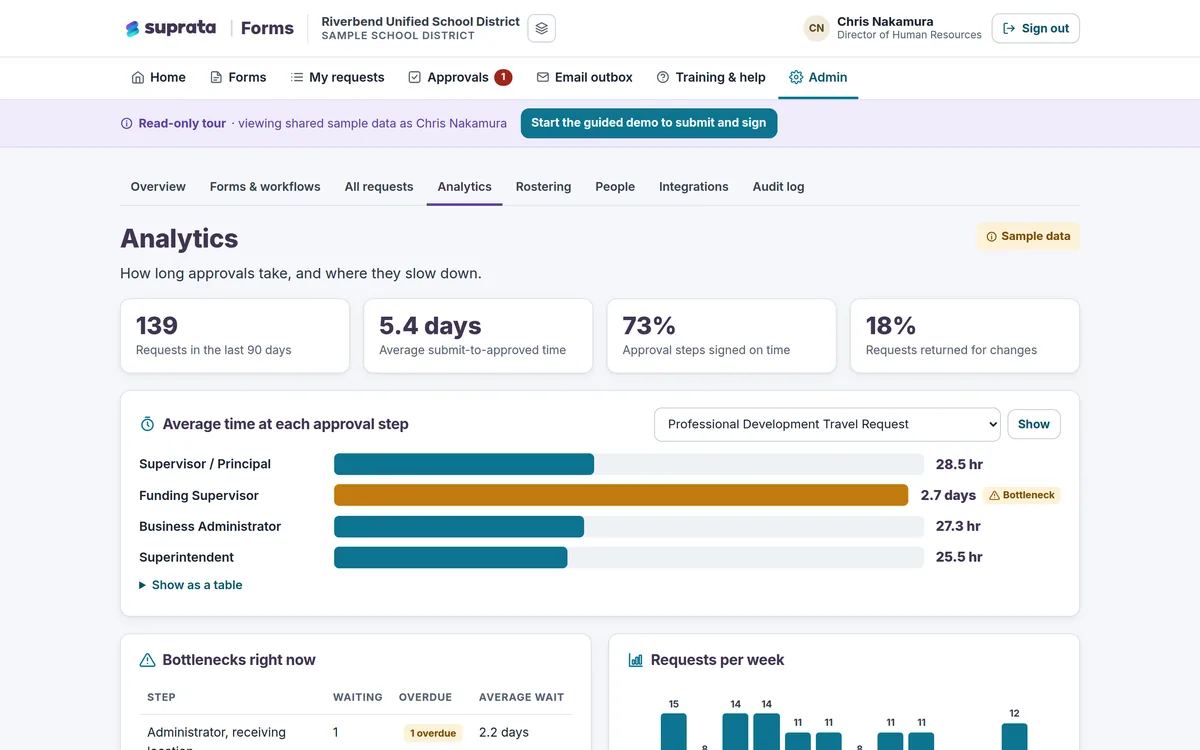The image size is (1200, 750).
Task: Open the form type dropdown
Action: [827, 424]
